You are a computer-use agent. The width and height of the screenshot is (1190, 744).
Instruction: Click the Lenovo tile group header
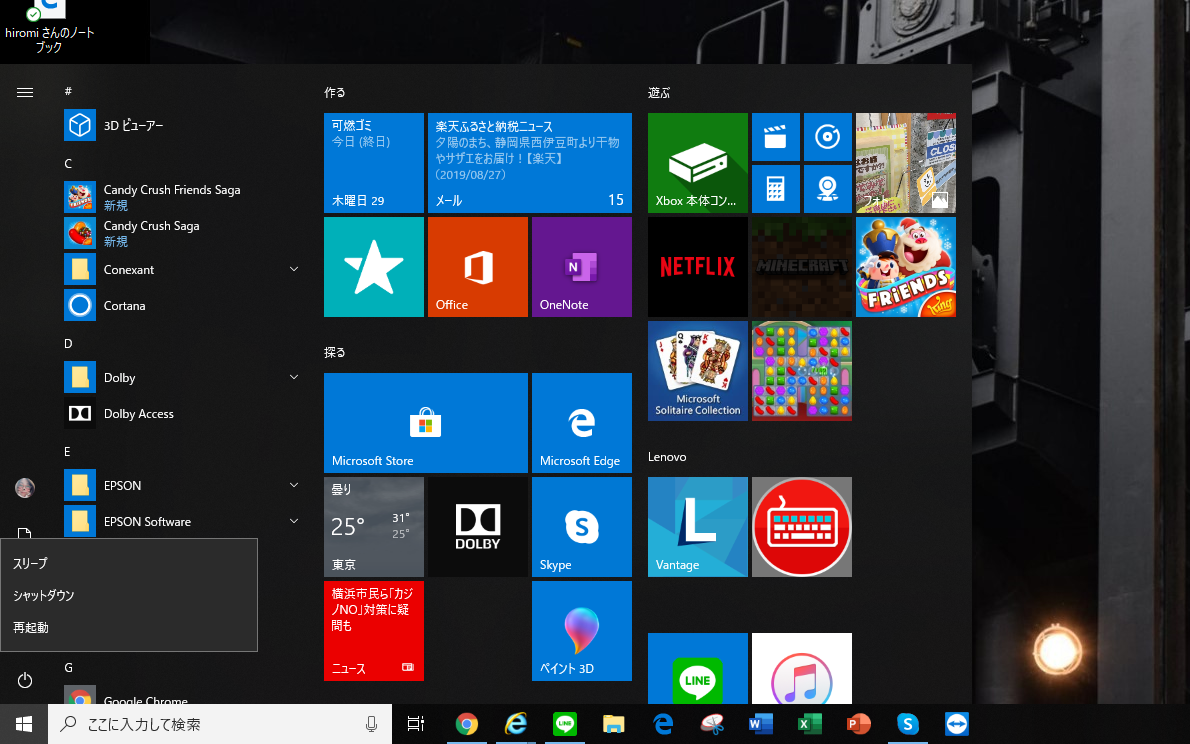(667, 456)
